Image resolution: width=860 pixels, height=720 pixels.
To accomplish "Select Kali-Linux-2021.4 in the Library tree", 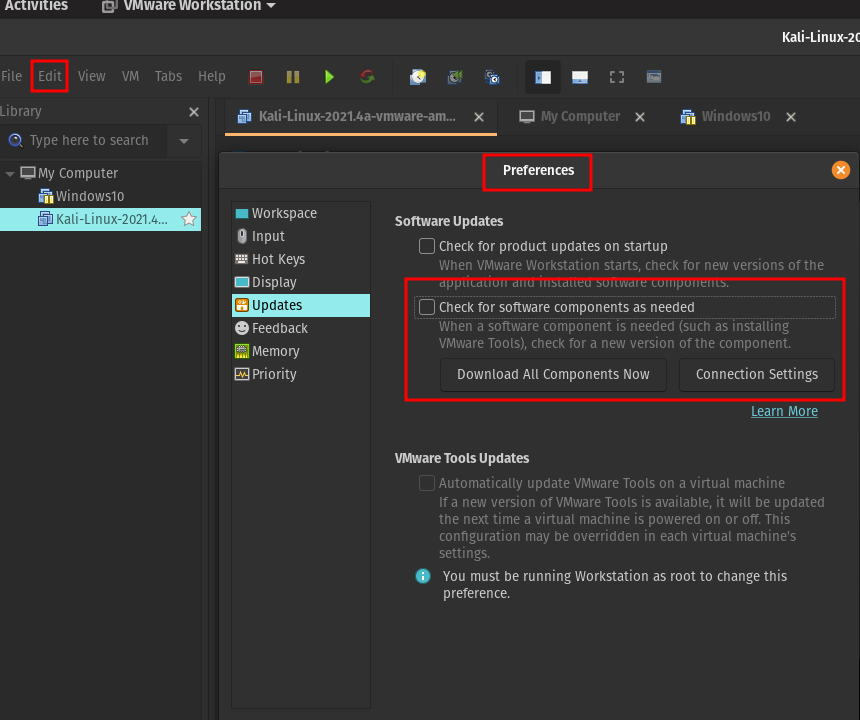I will point(100,219).
